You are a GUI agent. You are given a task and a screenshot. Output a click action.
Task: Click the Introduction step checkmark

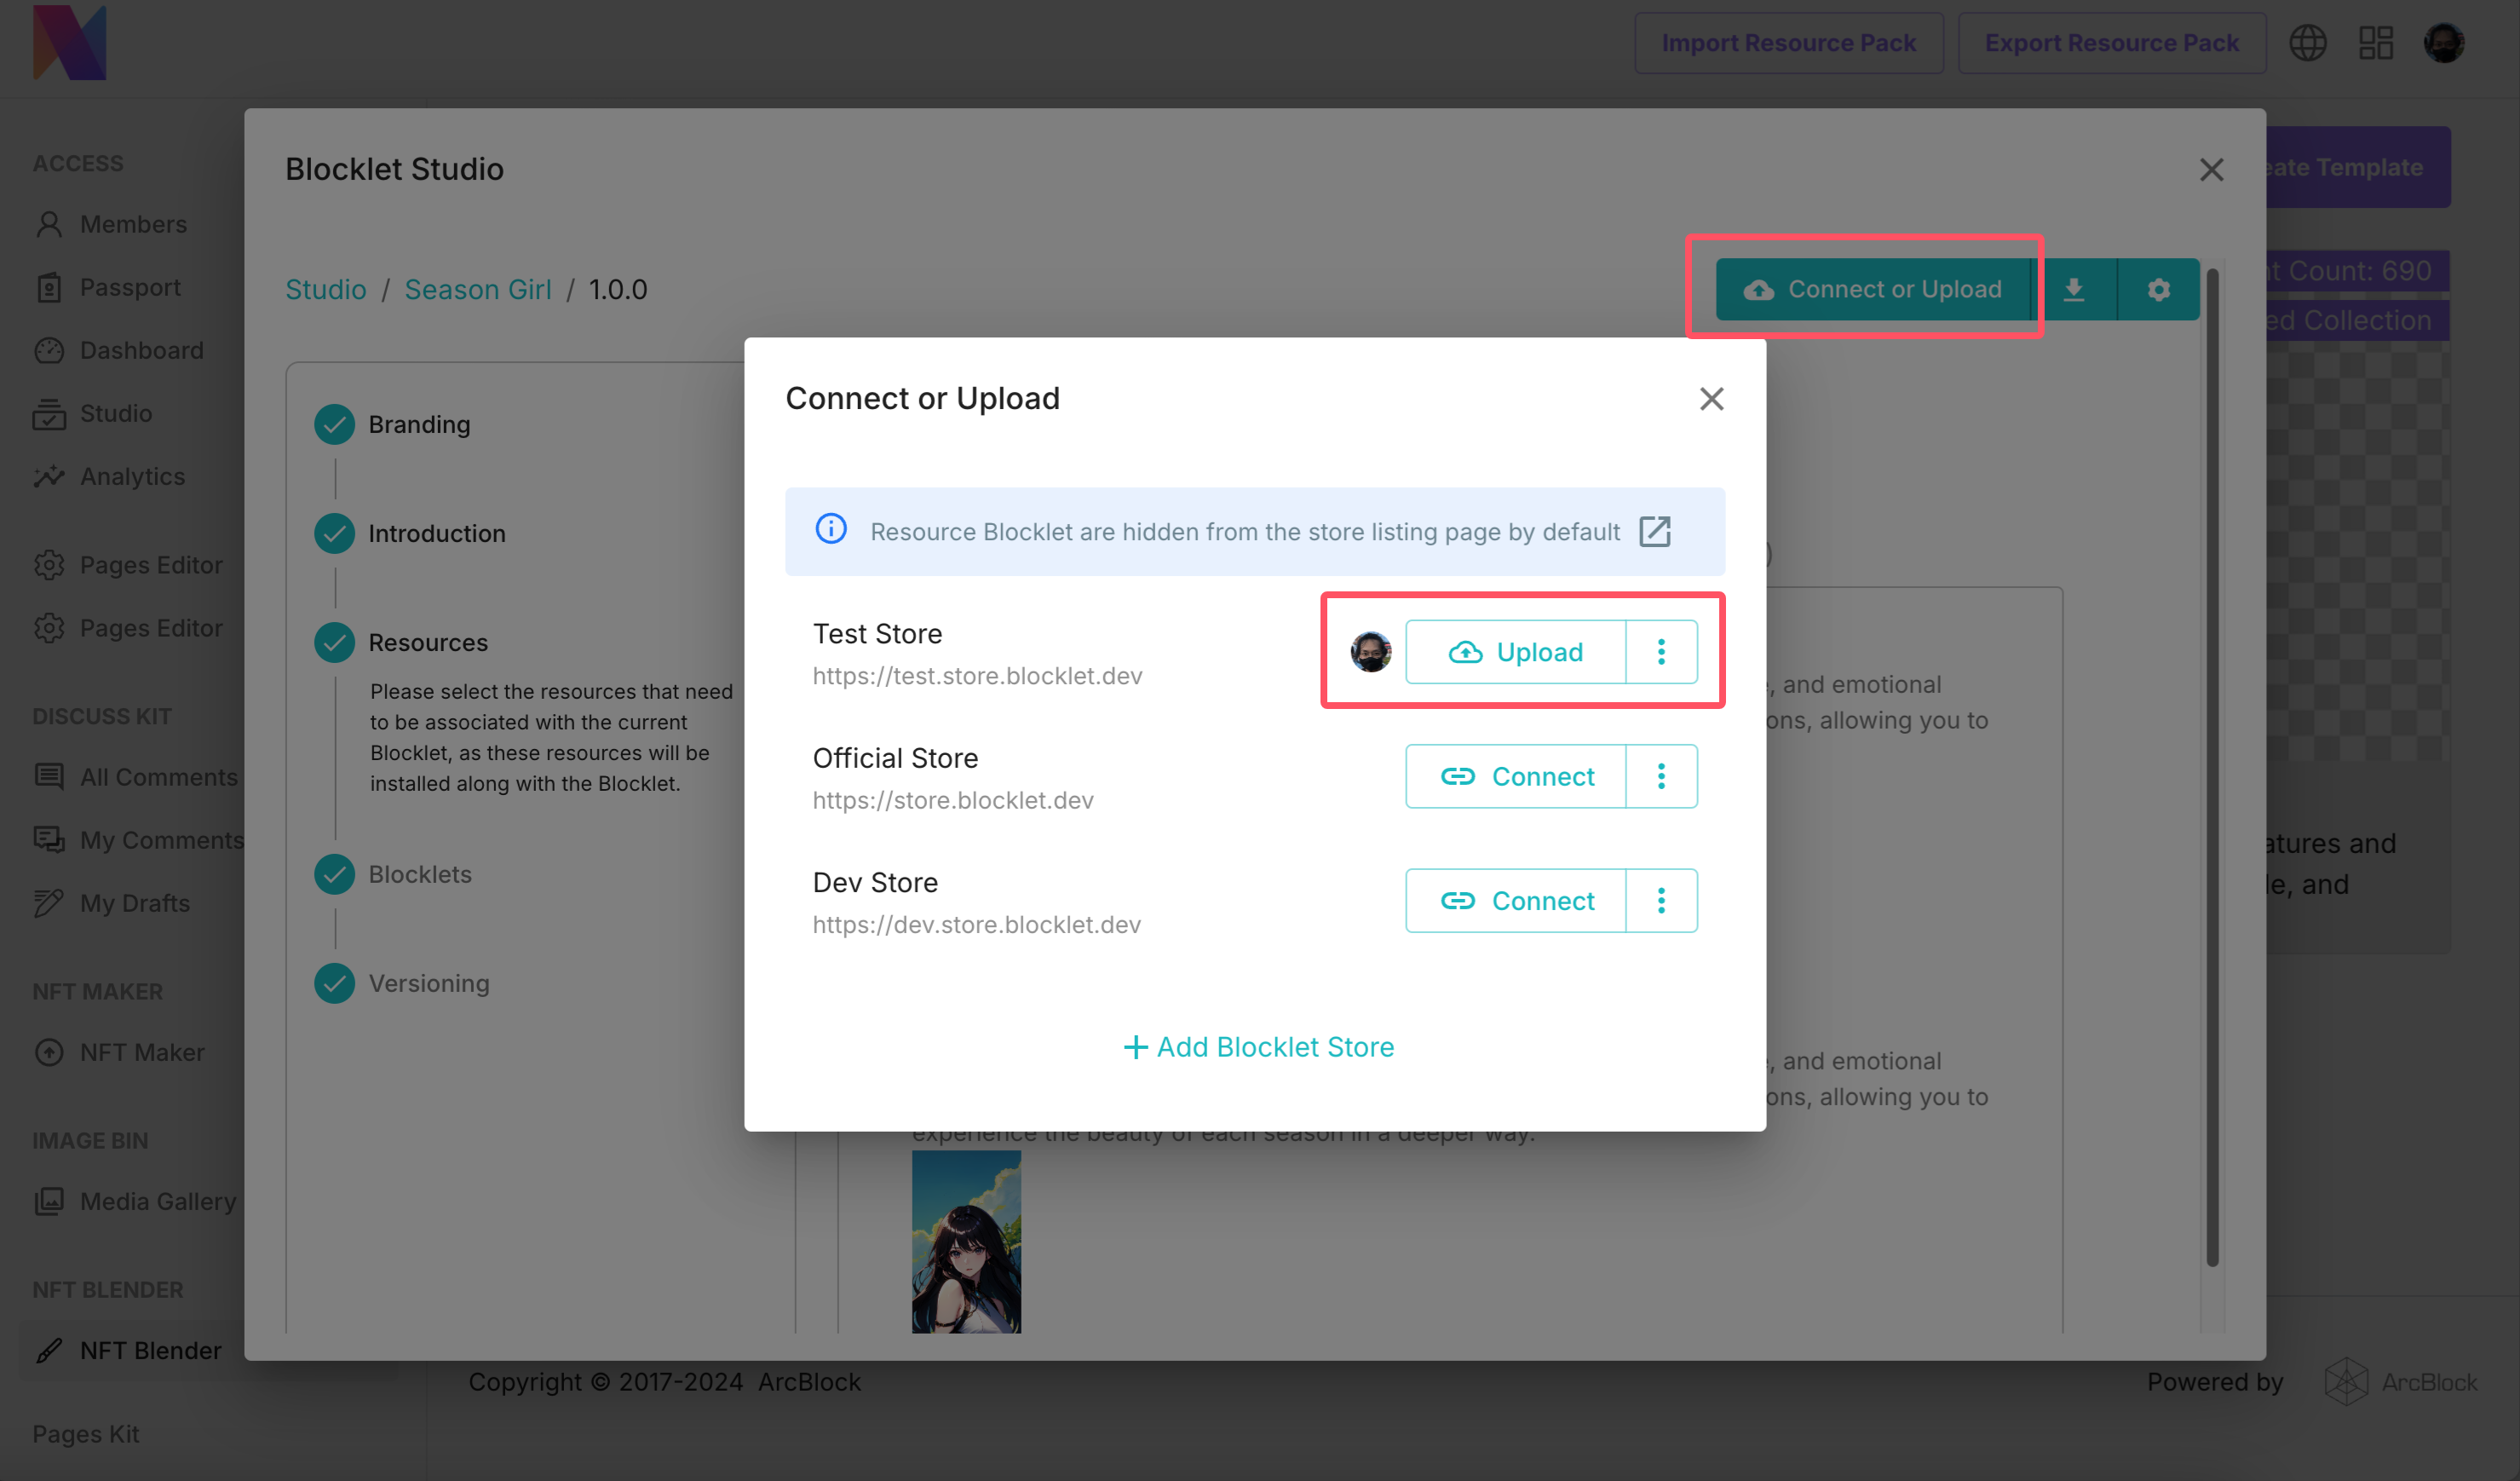[334, 533]
